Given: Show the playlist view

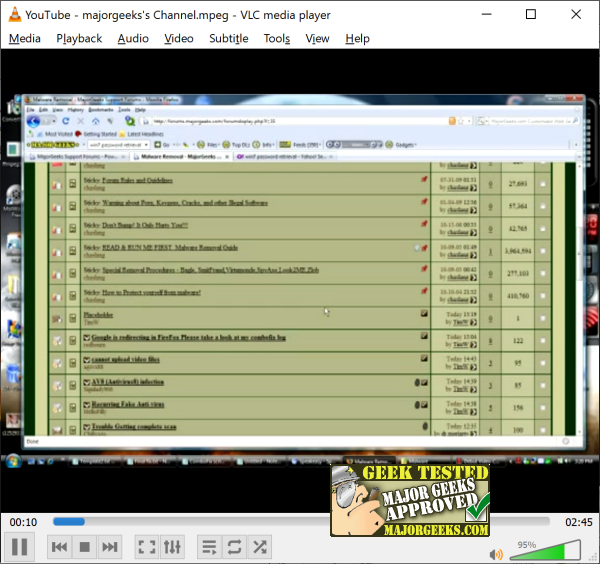Looking at the screenshot, I should click(x=209, y=547).
